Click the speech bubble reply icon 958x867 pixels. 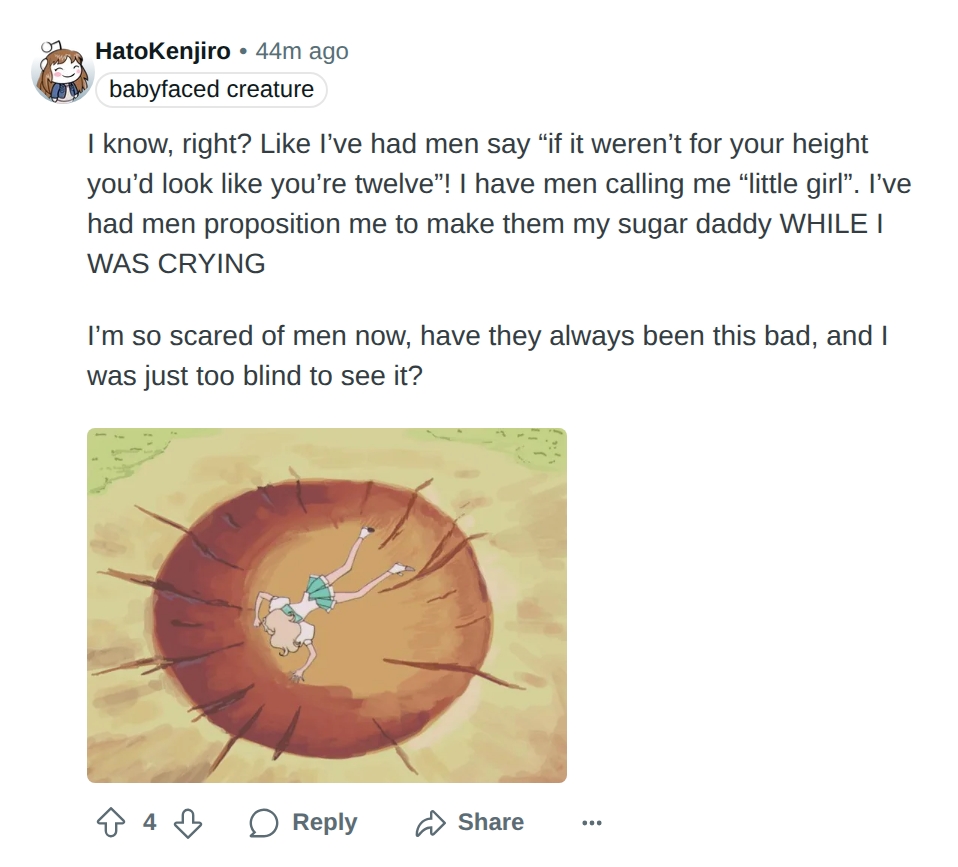264,823
